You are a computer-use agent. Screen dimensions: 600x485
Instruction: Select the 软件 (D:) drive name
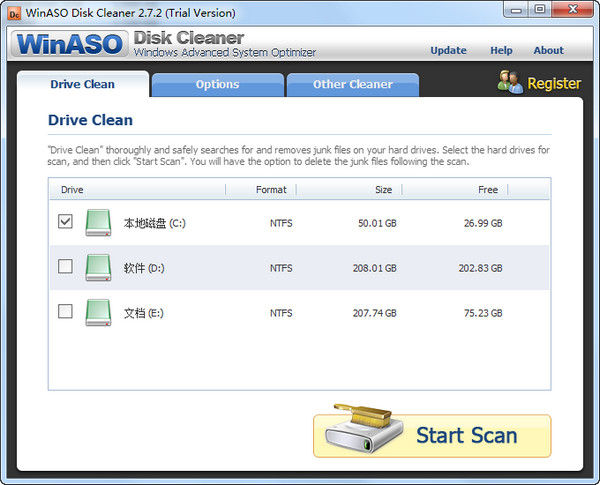pyautogui.click(x=144, y=268)
